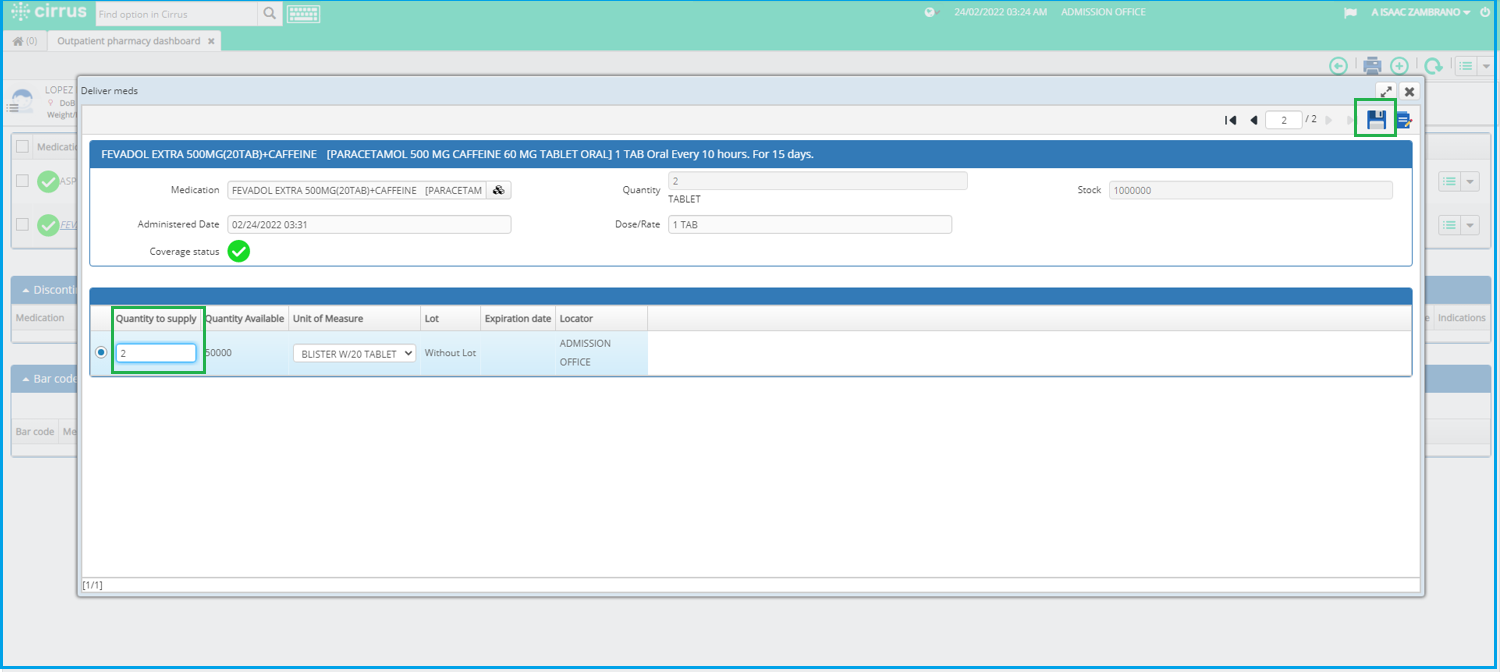Click the search magnifier in Cirrus bar
This screenshot has width=1500, height=672.
coord(269,14)
